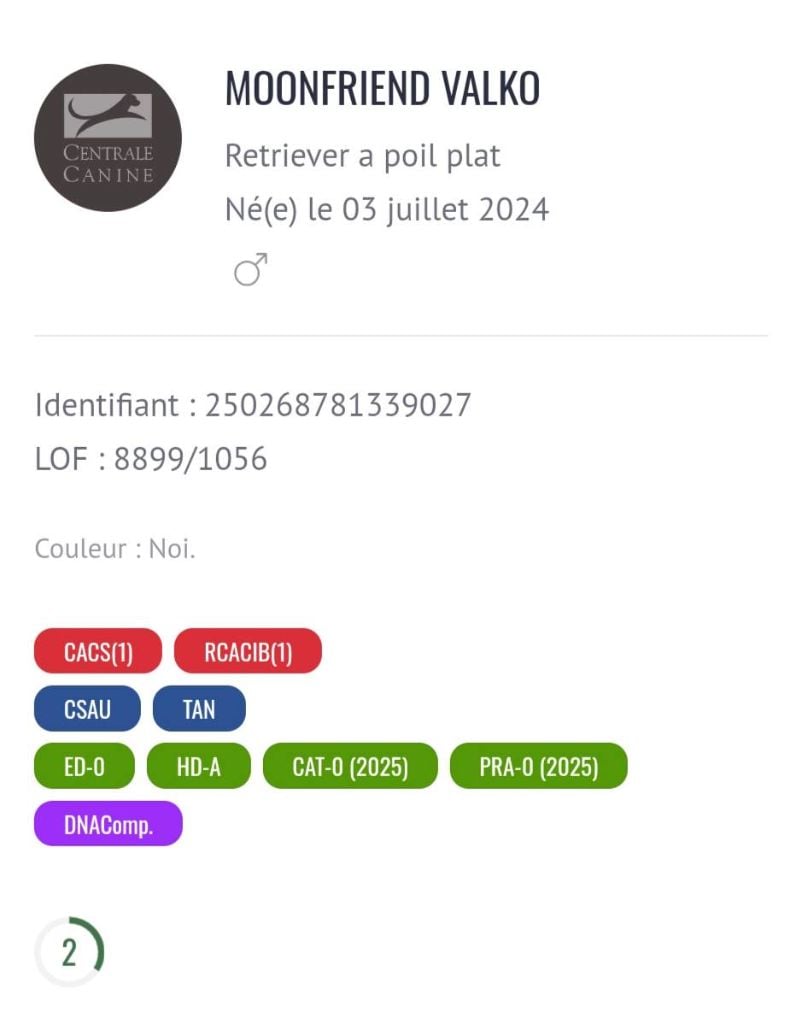The height and width of the screenshot is (1024, 802).
Task: Click the horizontal divider below the header
Action: pyautogui.click(x=401, y=336)
